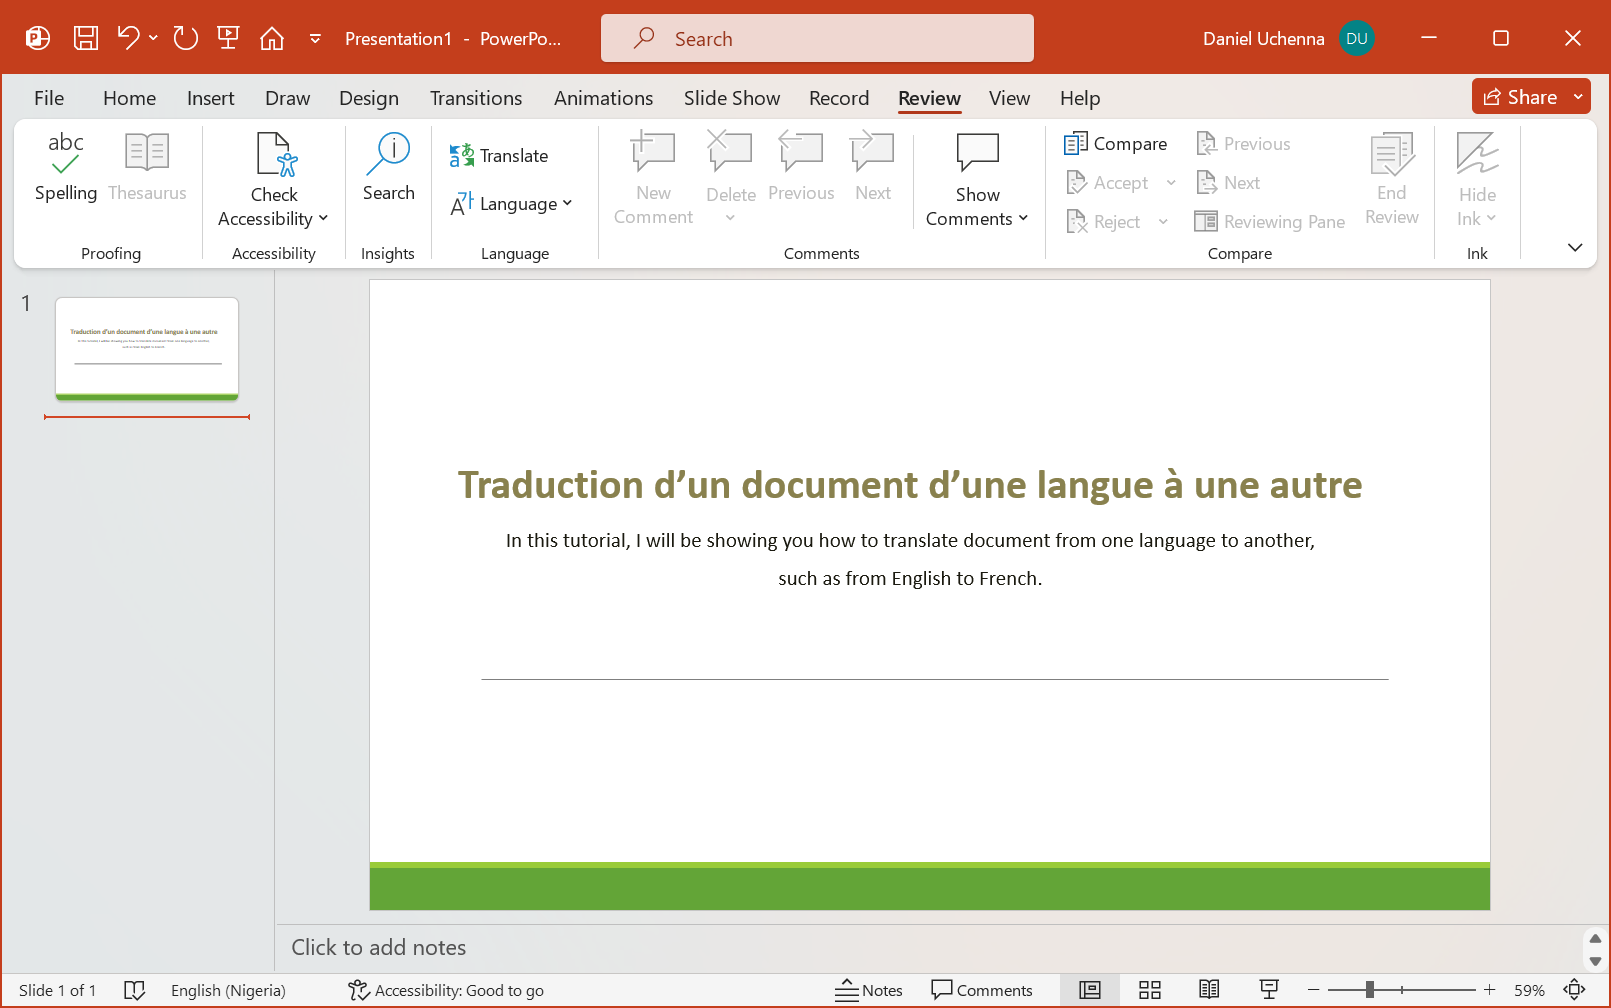Save the presentation
Image resolution: width=1611 pixels, height=1008 pixels.
(85, 37)
